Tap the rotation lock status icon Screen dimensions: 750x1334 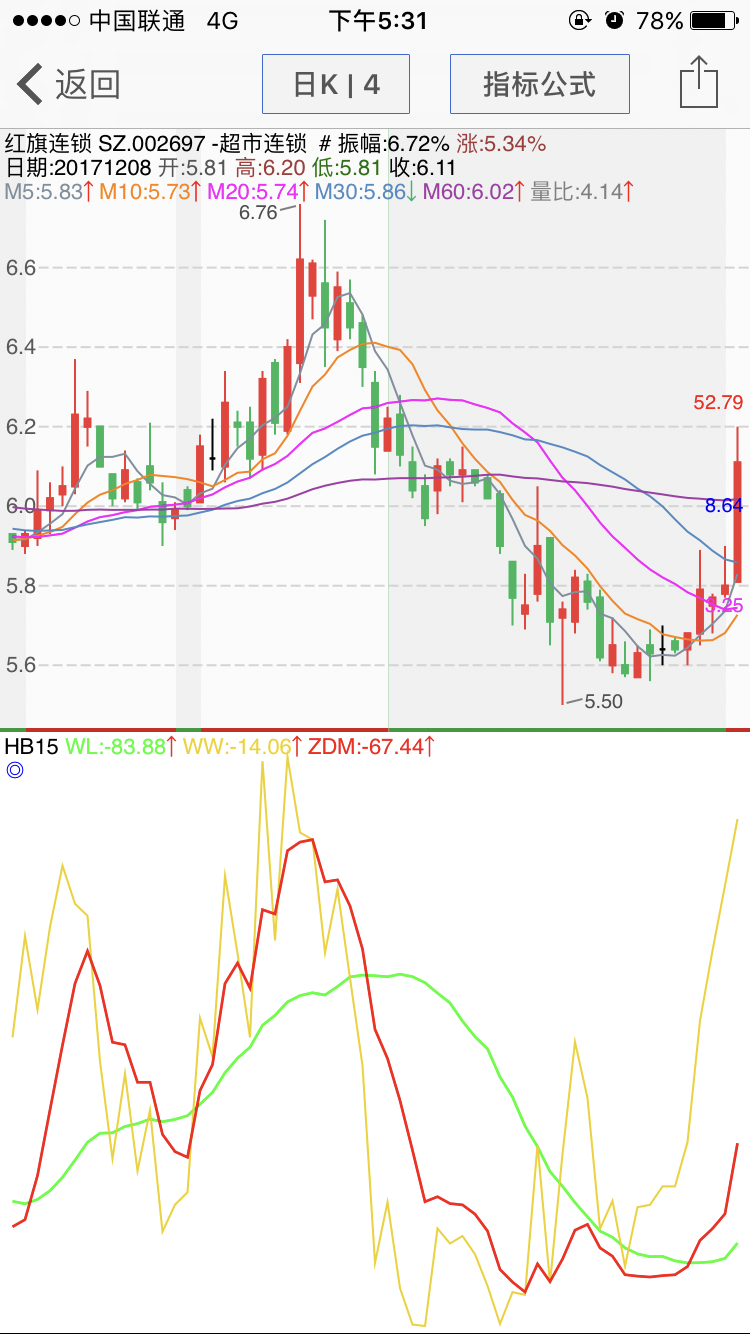point(579,20)
